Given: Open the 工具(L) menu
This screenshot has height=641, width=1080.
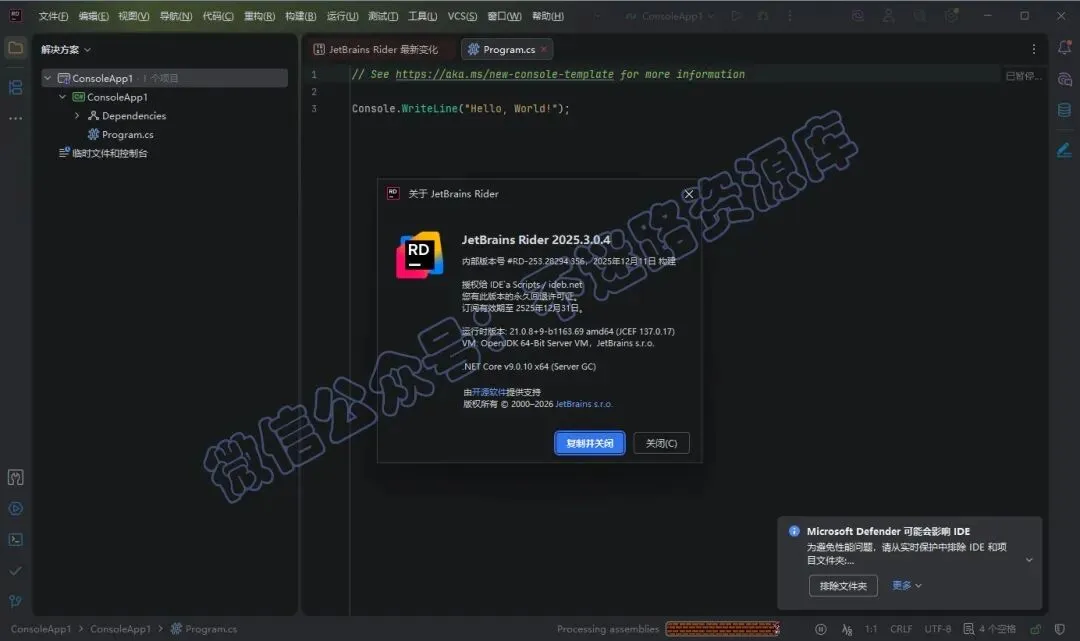Looking at the screenshot, I should coord(422,16).
